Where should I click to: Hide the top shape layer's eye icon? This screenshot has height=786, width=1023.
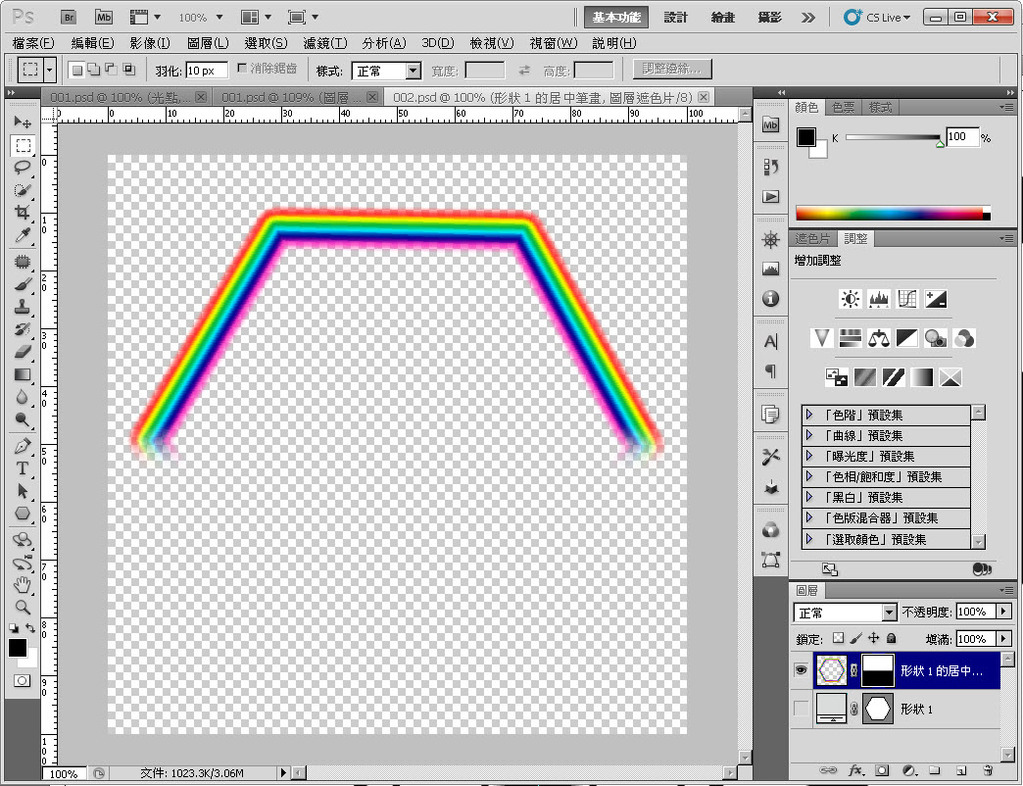[x=800, y=671]
